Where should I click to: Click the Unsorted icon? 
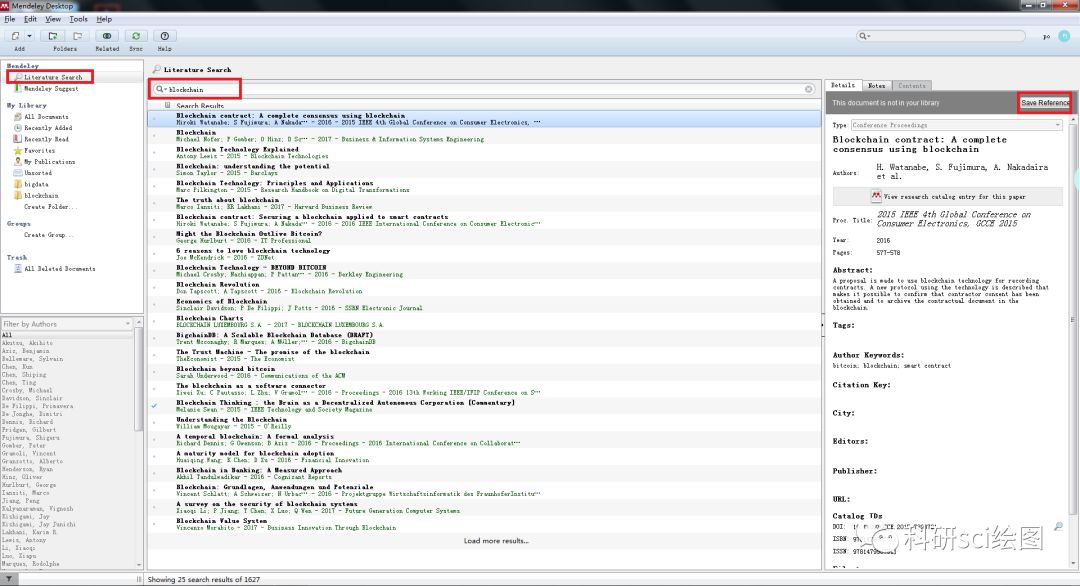[x=18, y=173]
